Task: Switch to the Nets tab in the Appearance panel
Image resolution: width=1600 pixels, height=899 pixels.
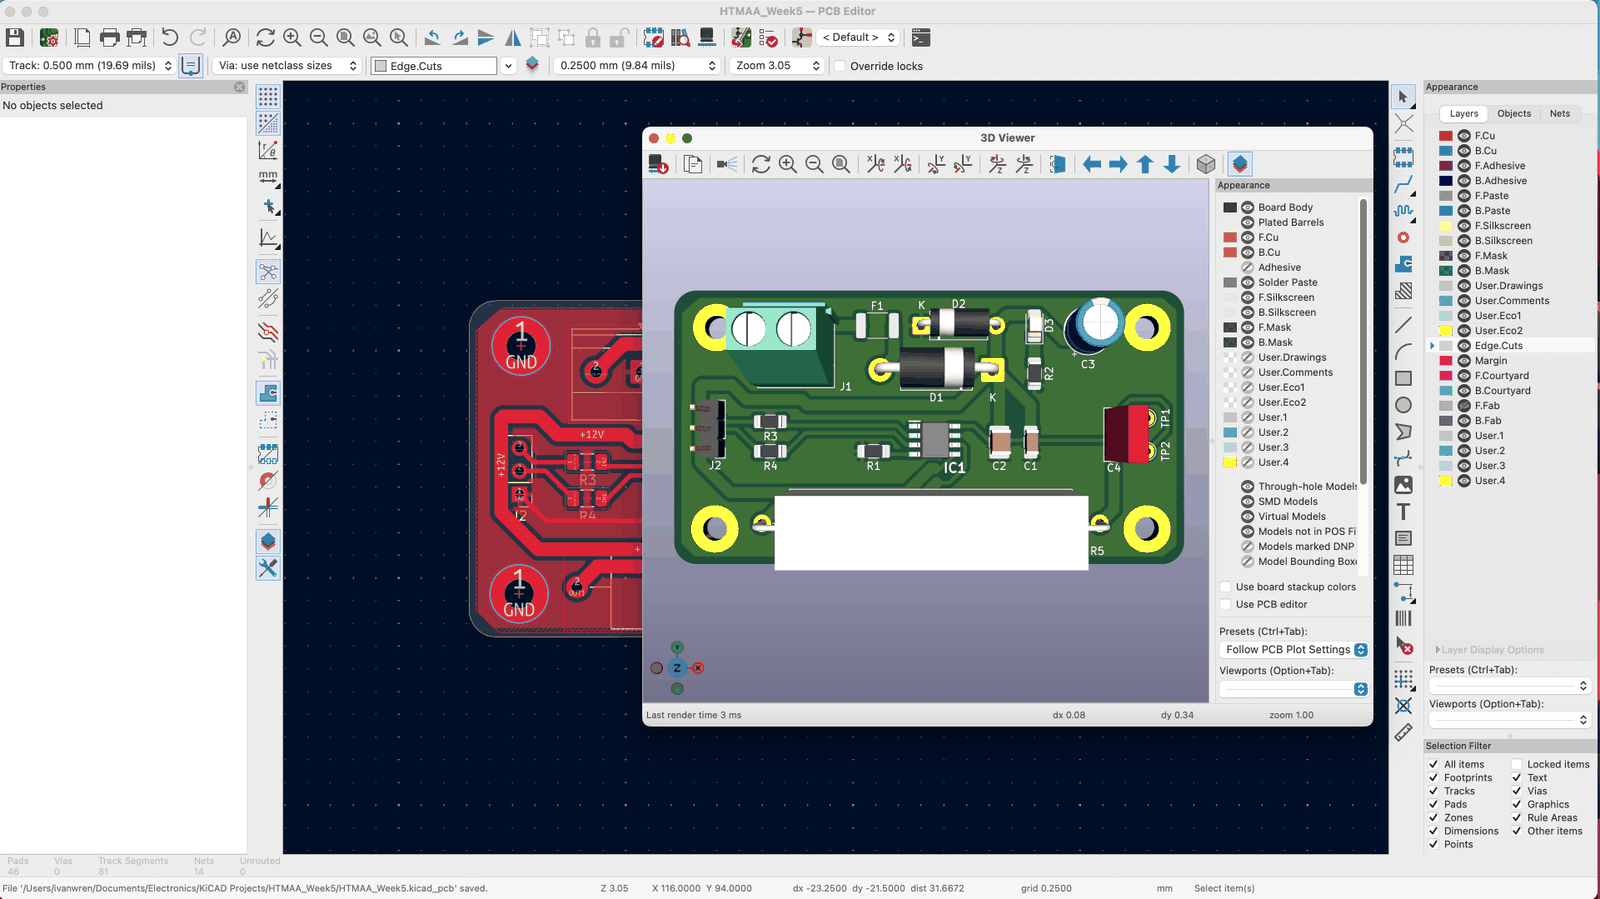Action: pos(1560,114)
